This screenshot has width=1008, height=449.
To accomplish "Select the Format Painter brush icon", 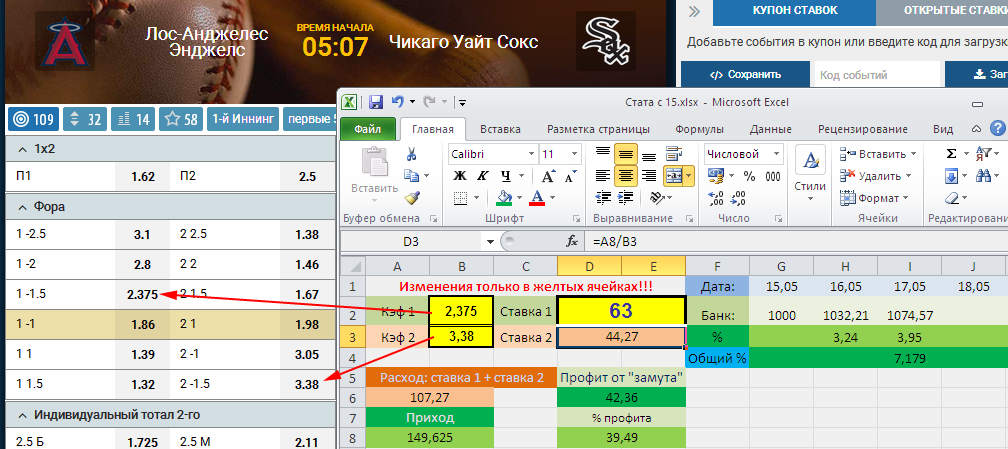I will [x=411, y=197].
